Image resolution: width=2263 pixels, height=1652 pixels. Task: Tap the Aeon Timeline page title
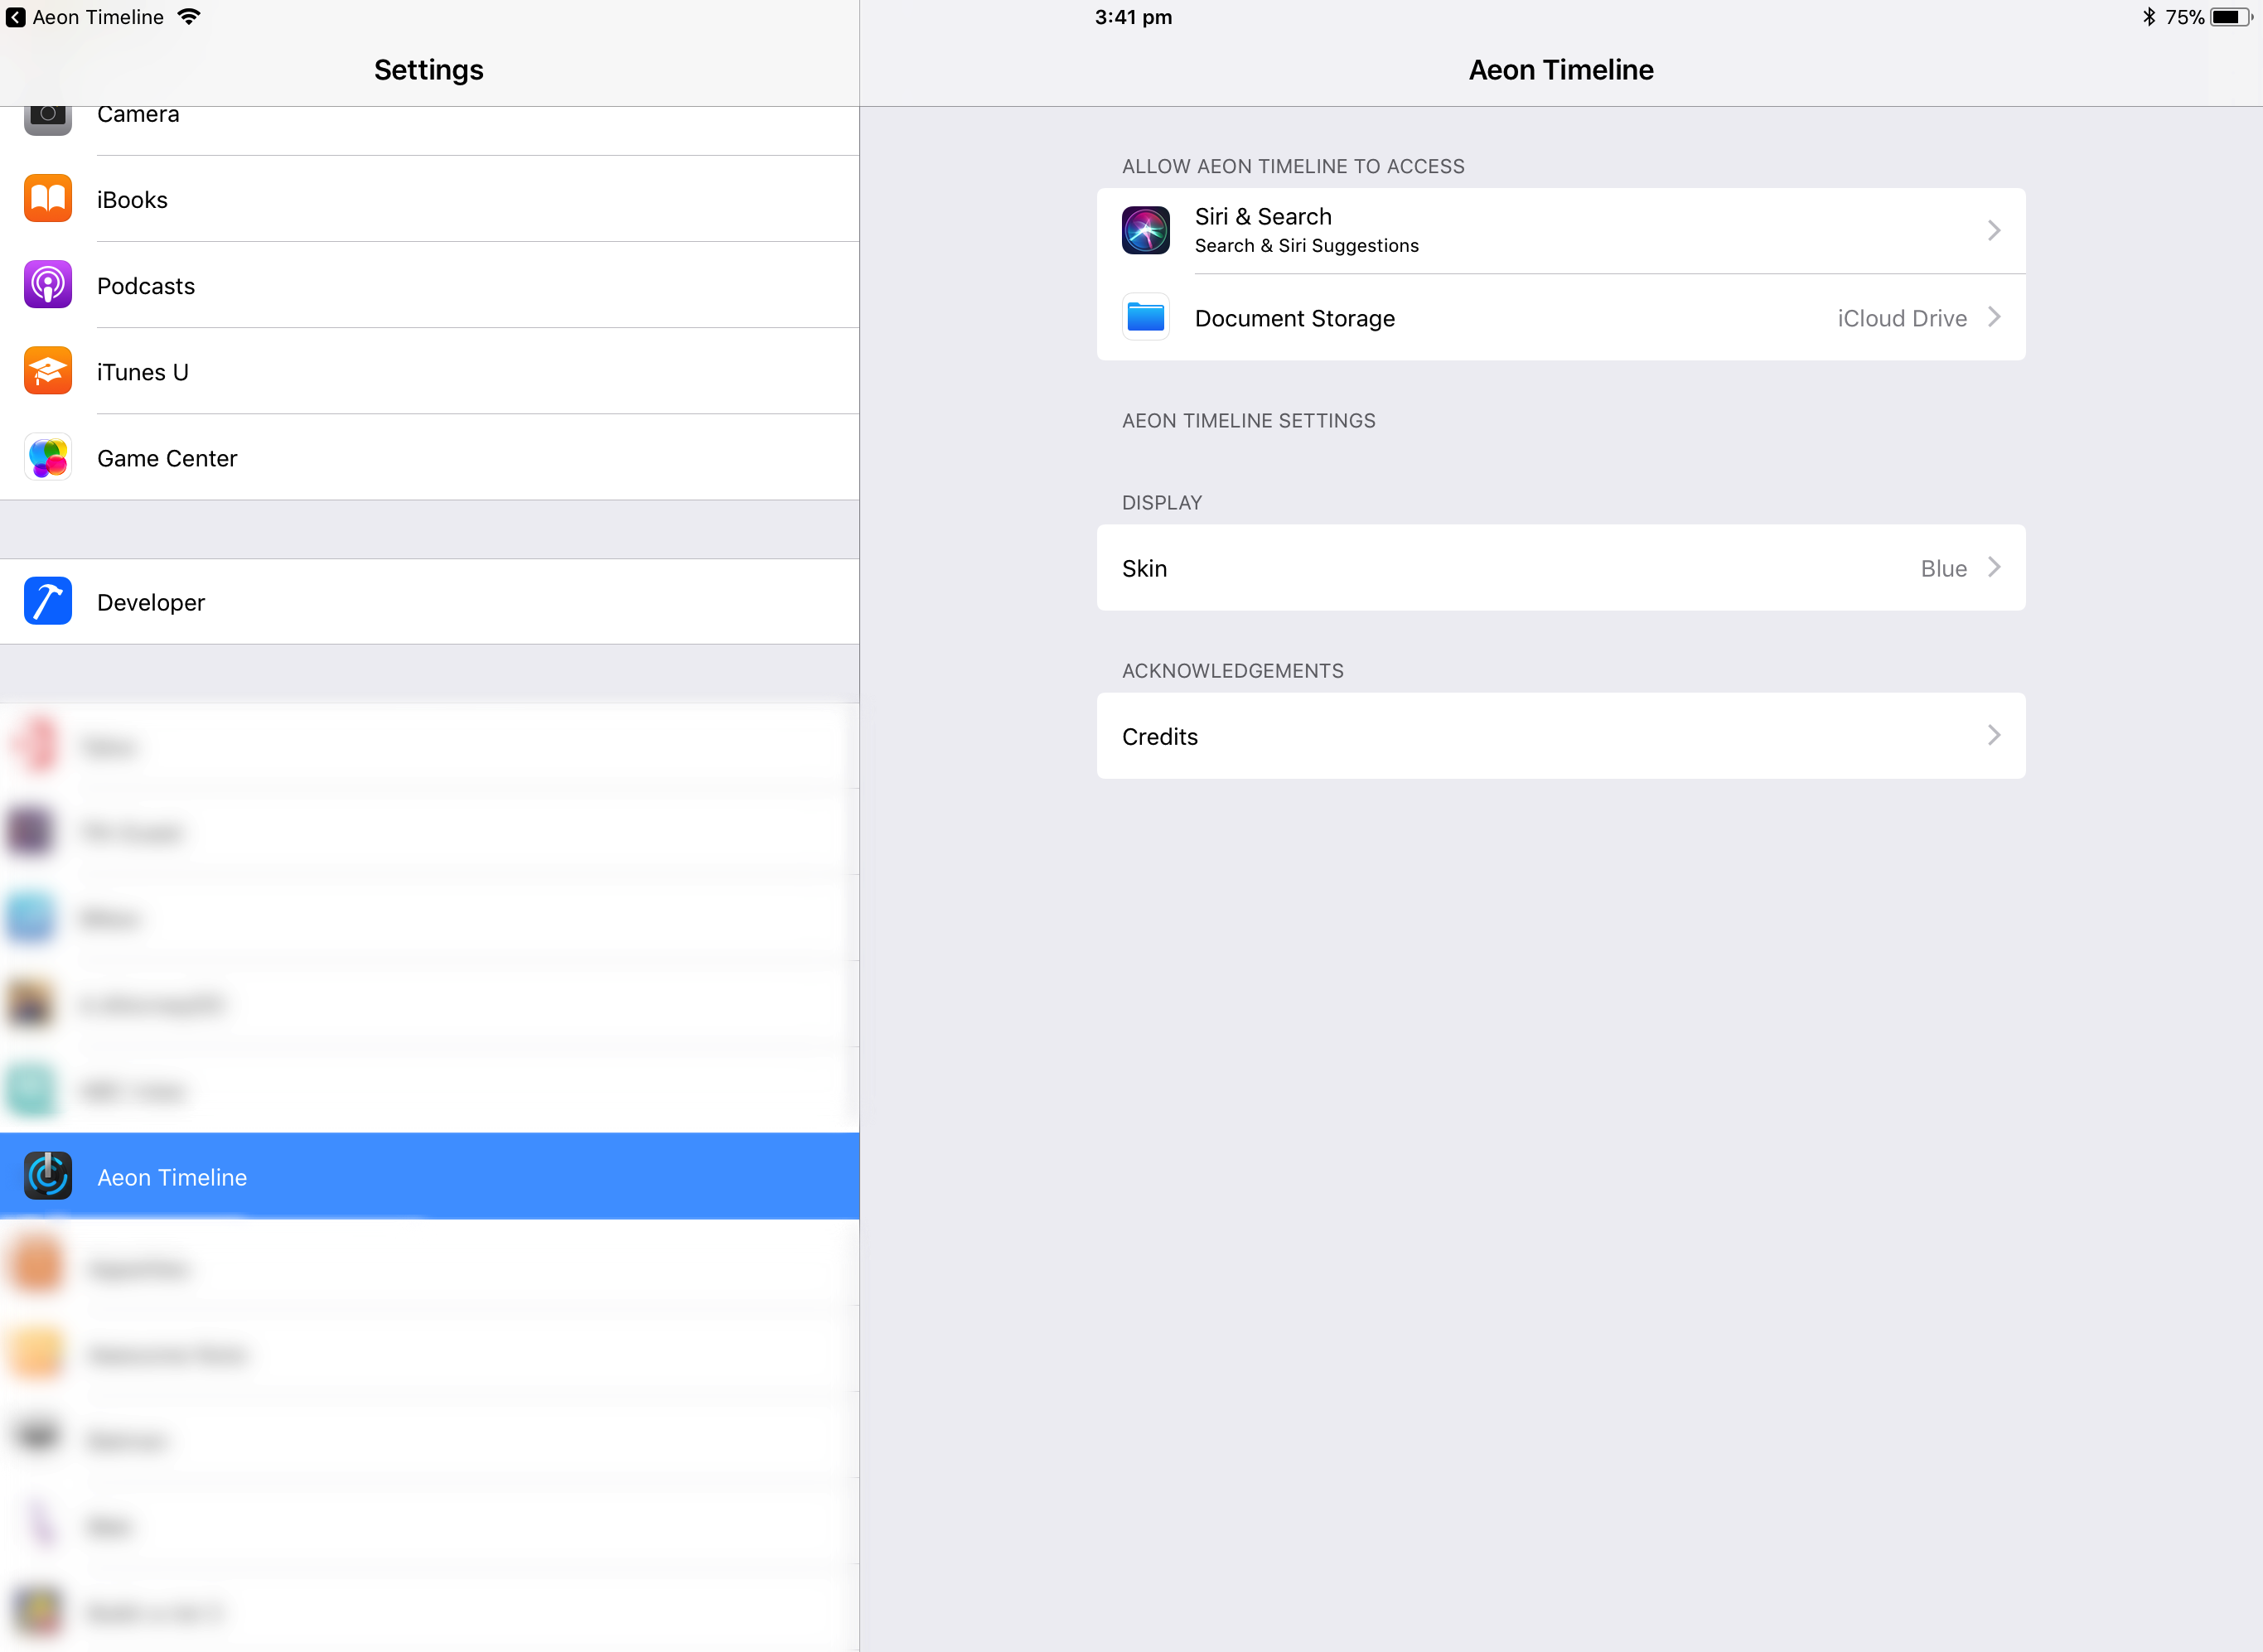click(x=1560, y=70)
